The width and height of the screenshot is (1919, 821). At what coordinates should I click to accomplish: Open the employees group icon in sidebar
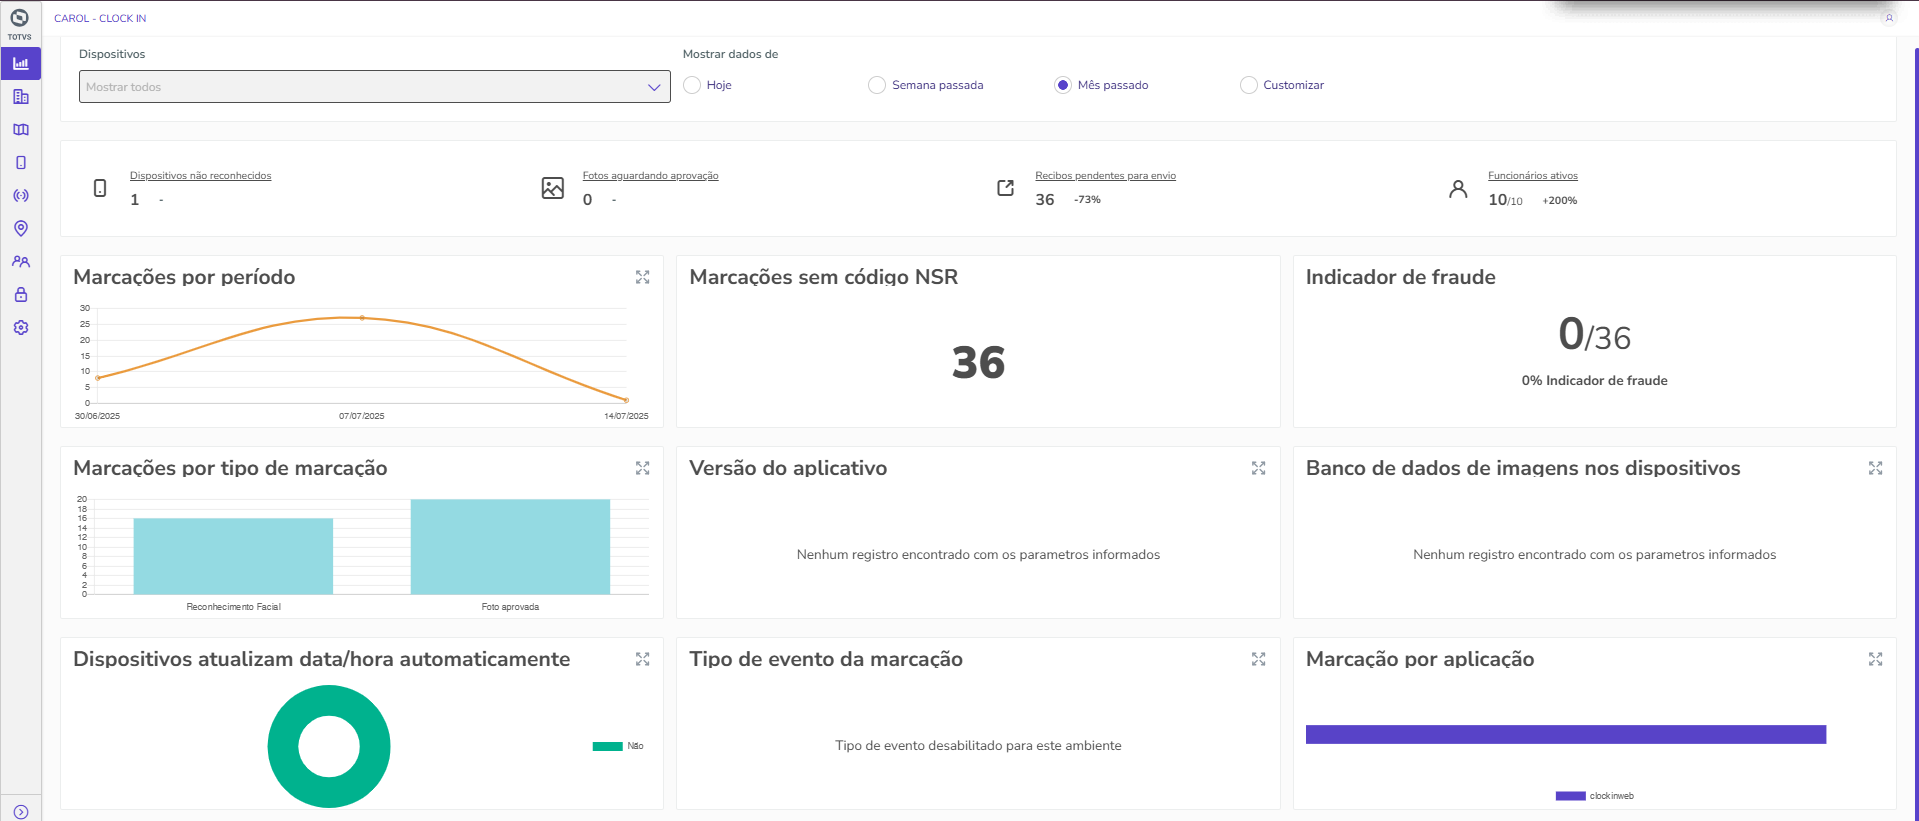pos(21,262)
